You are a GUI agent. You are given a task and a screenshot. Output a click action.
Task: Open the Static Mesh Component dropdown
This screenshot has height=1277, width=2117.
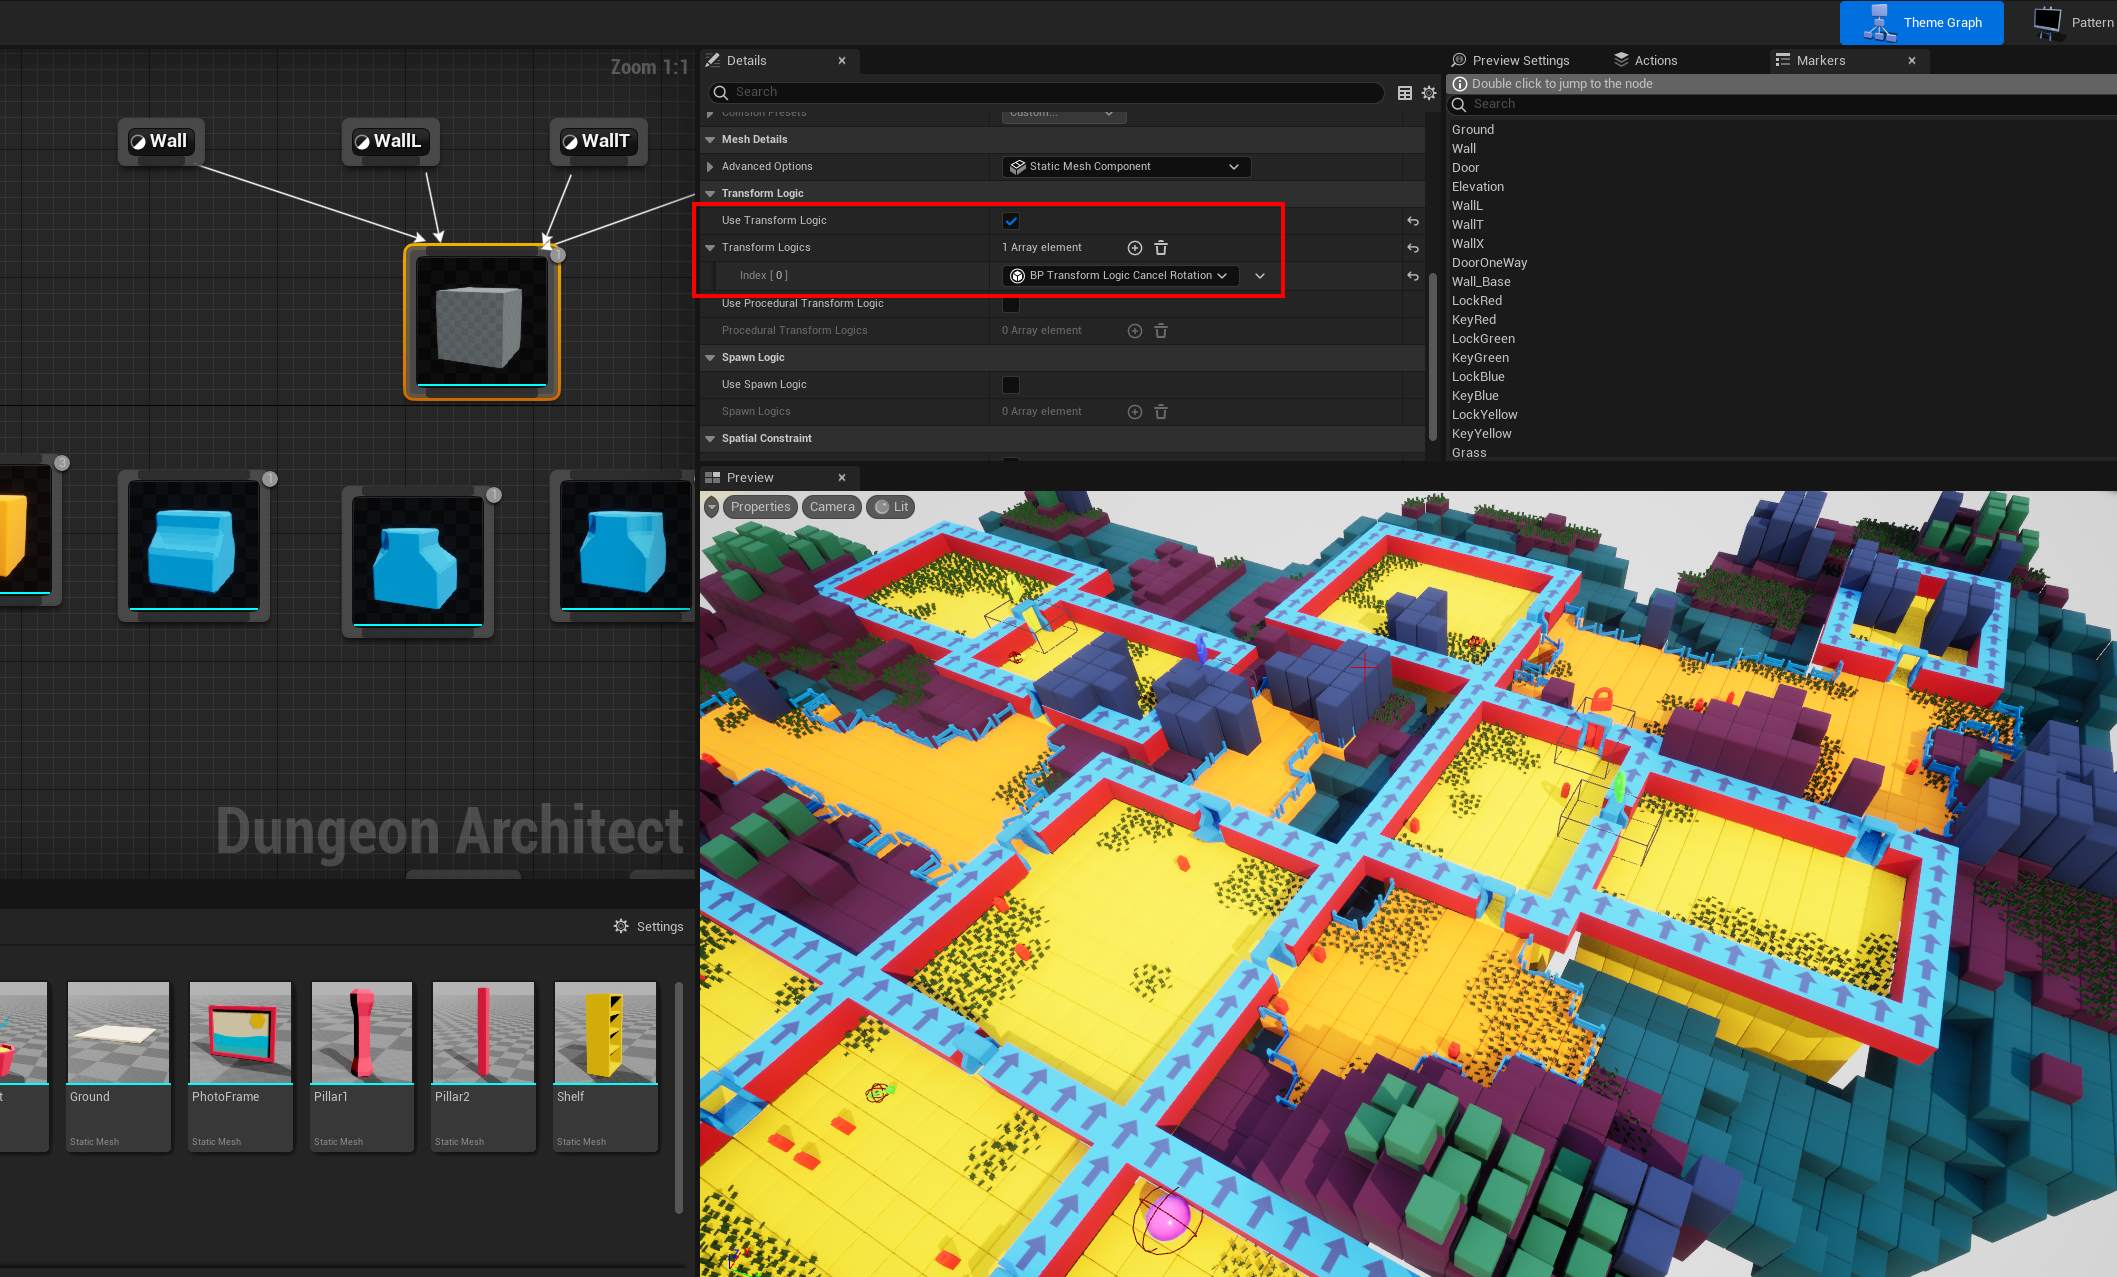pos(1126,167)
